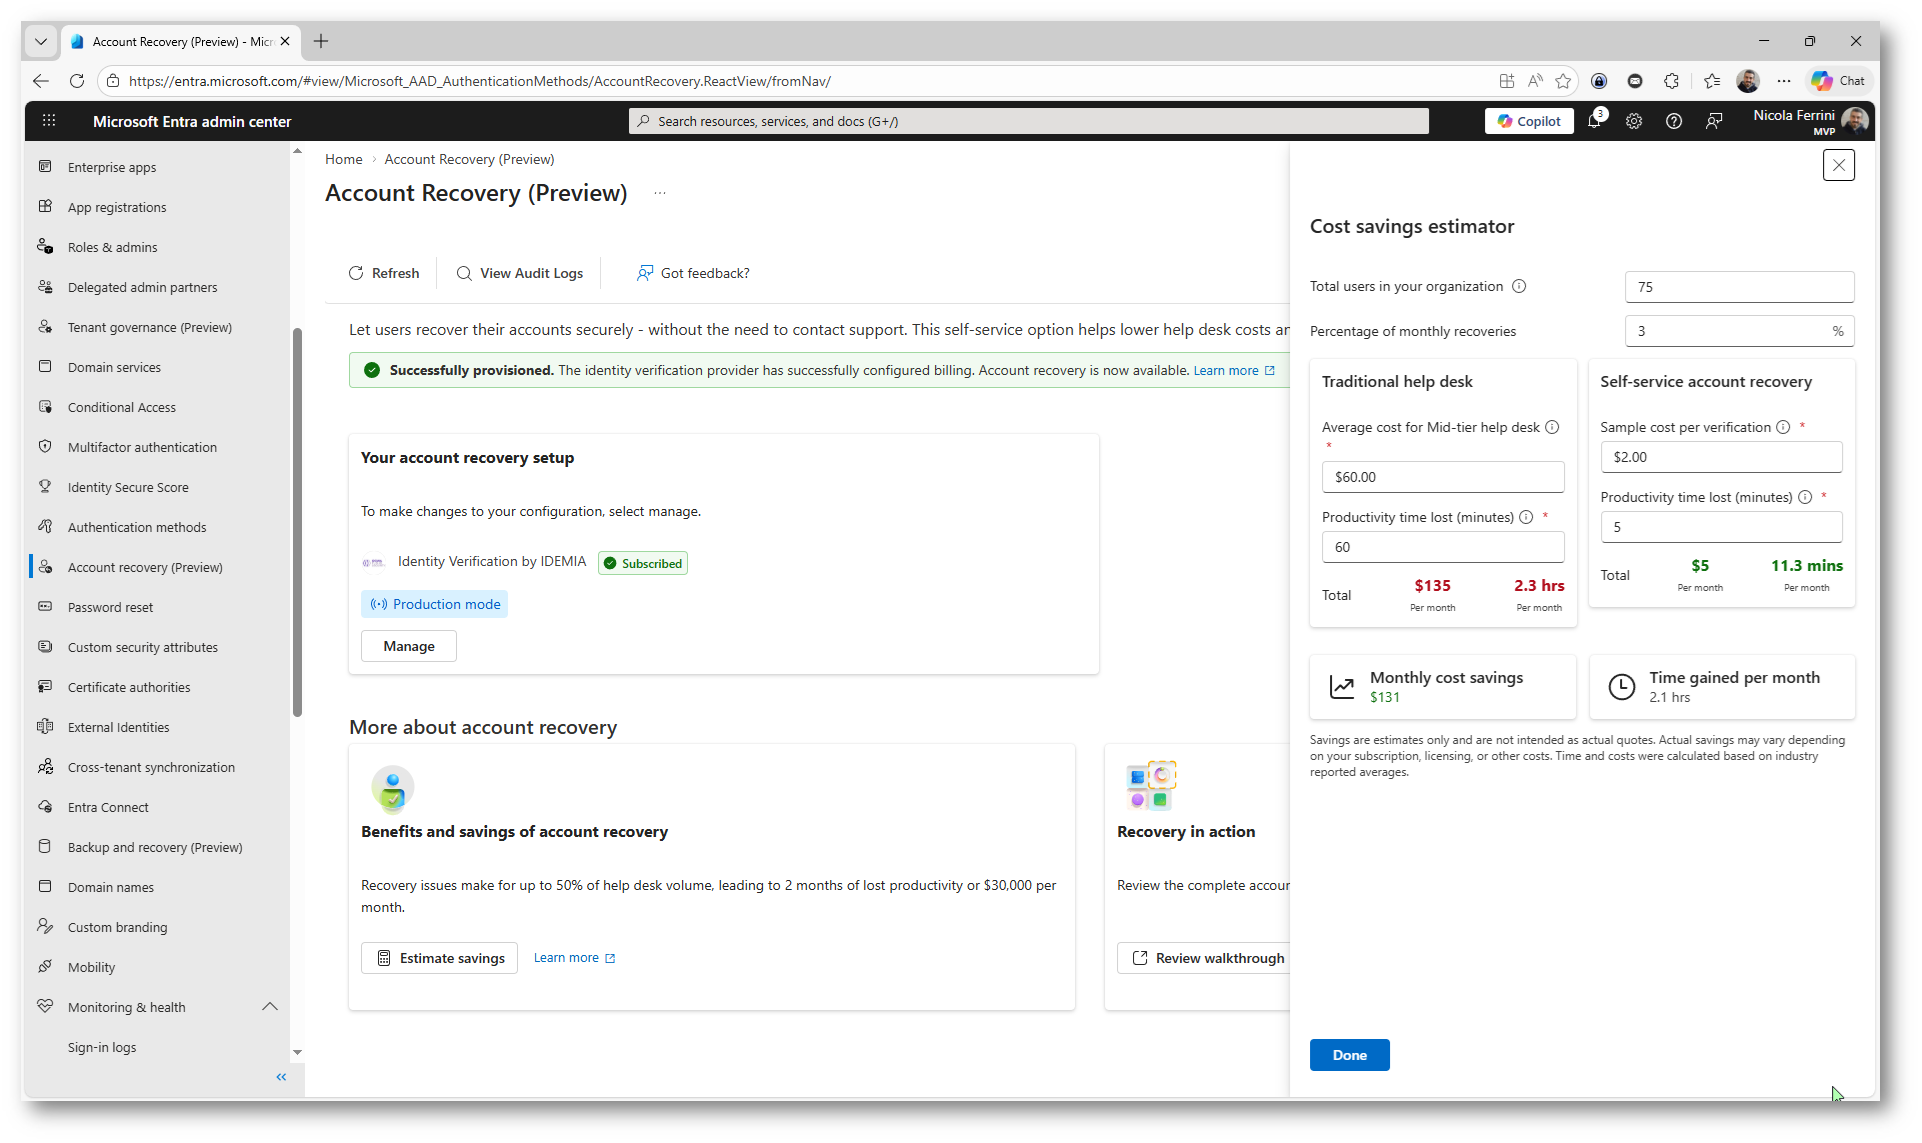1922x1143 pixels.
Task: Open portal settings gear icon
Action: click(x=1634, y=121)
